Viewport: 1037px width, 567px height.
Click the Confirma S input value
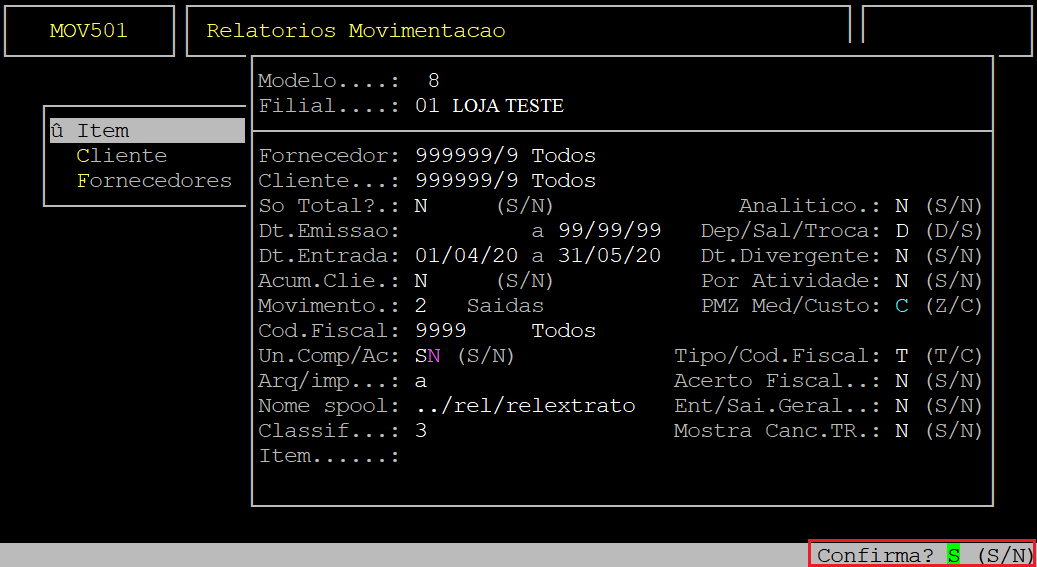(x=954, y=554)
